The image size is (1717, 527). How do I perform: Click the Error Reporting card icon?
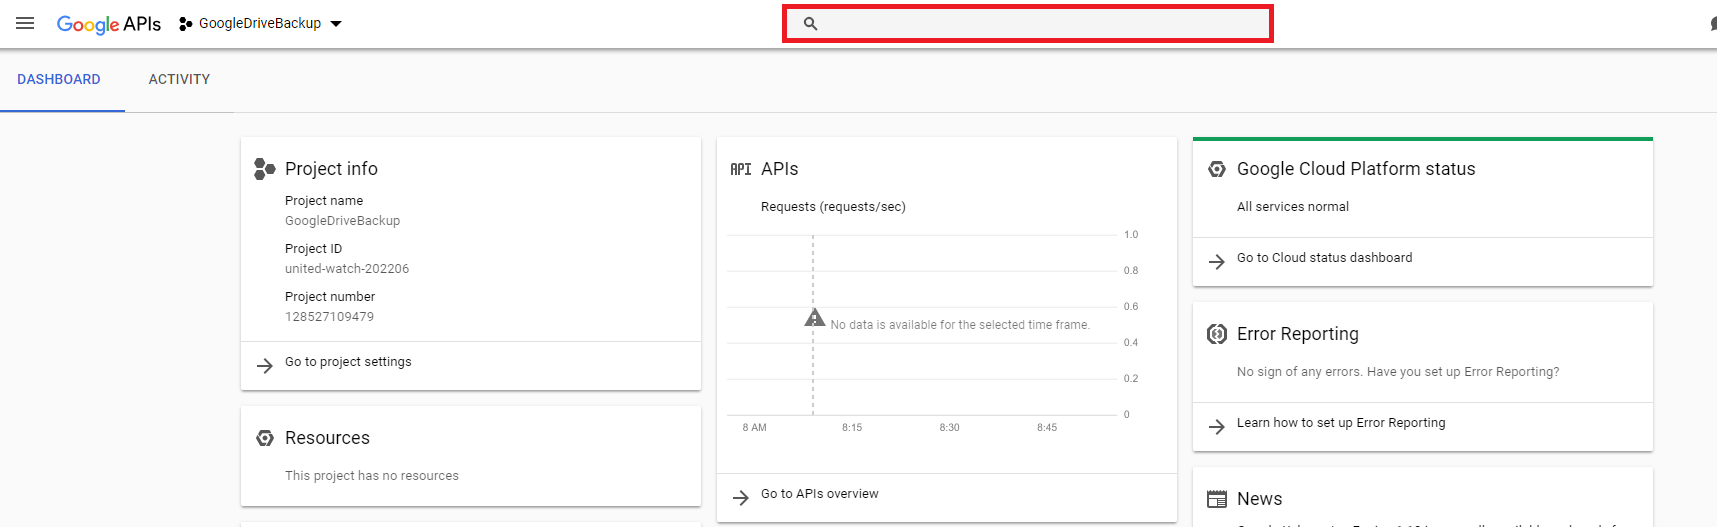(1217, 334)
